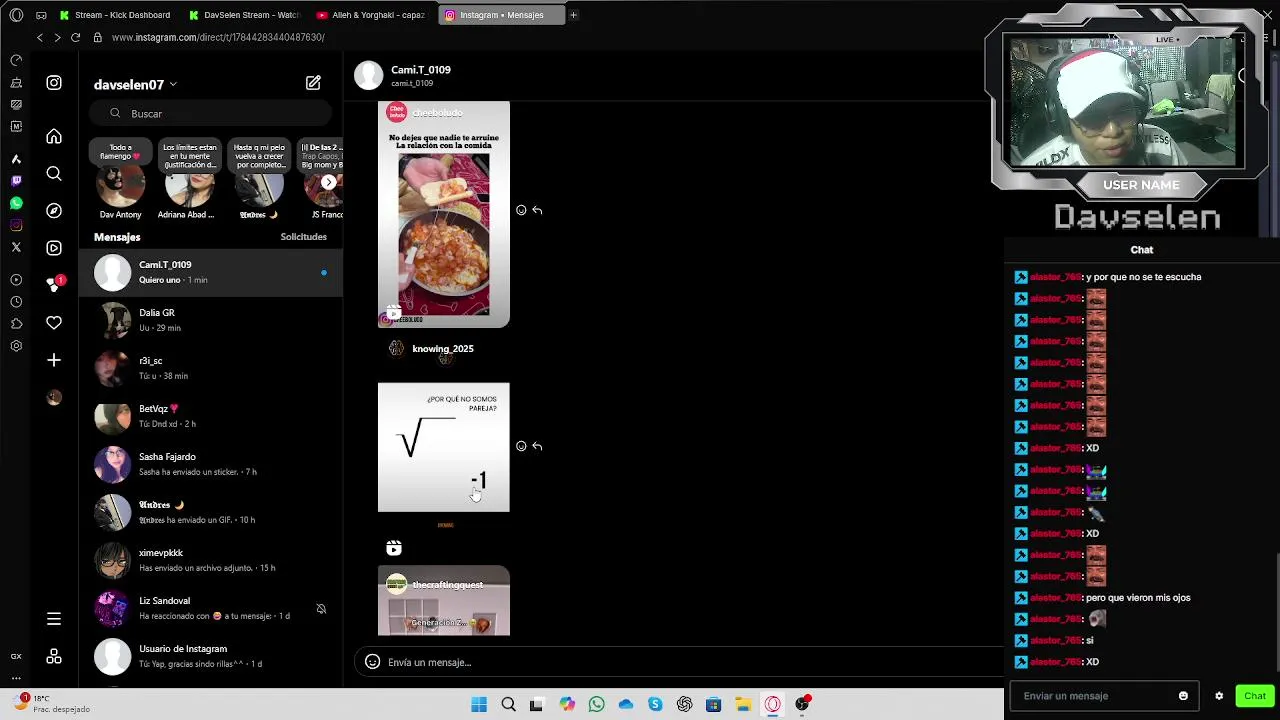The image size is (1280, 720).
Task: Switch to Alleh & Yorghaki YouTube tab
Action: (x=373, y=15)
